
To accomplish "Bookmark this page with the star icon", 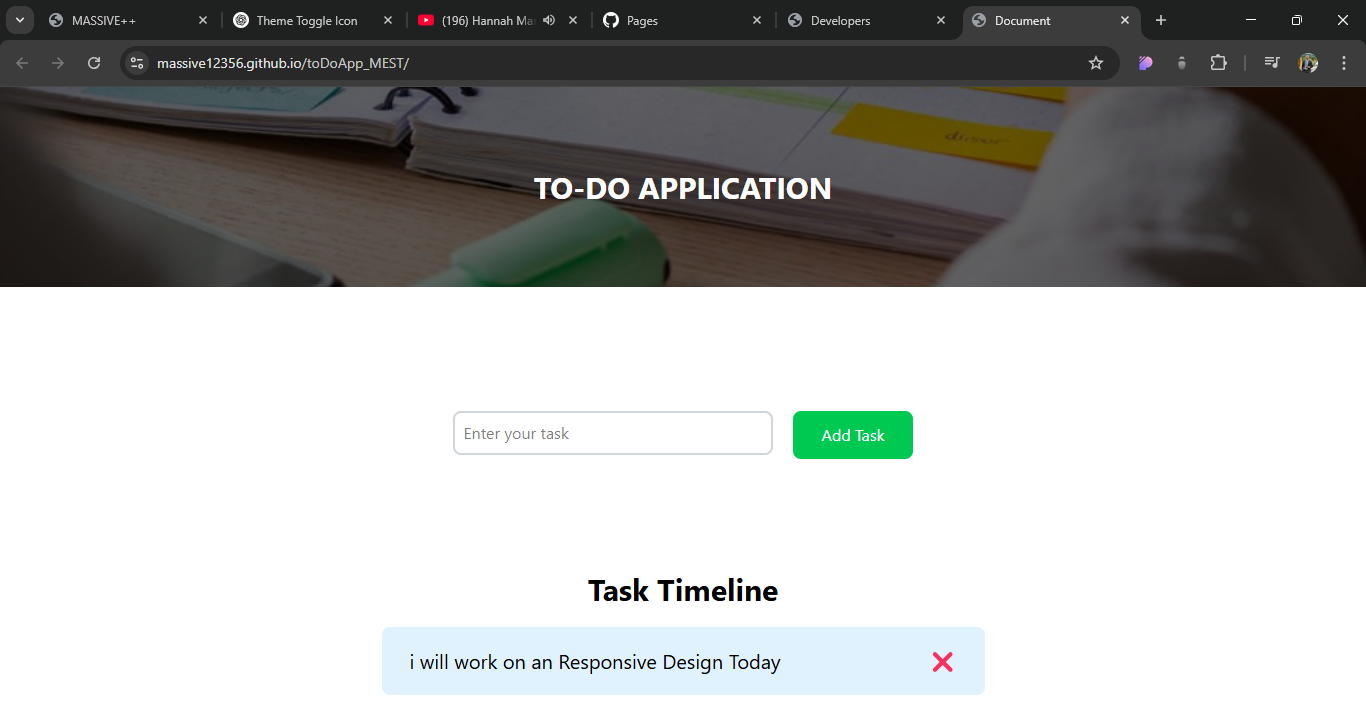I will 1096,63.
